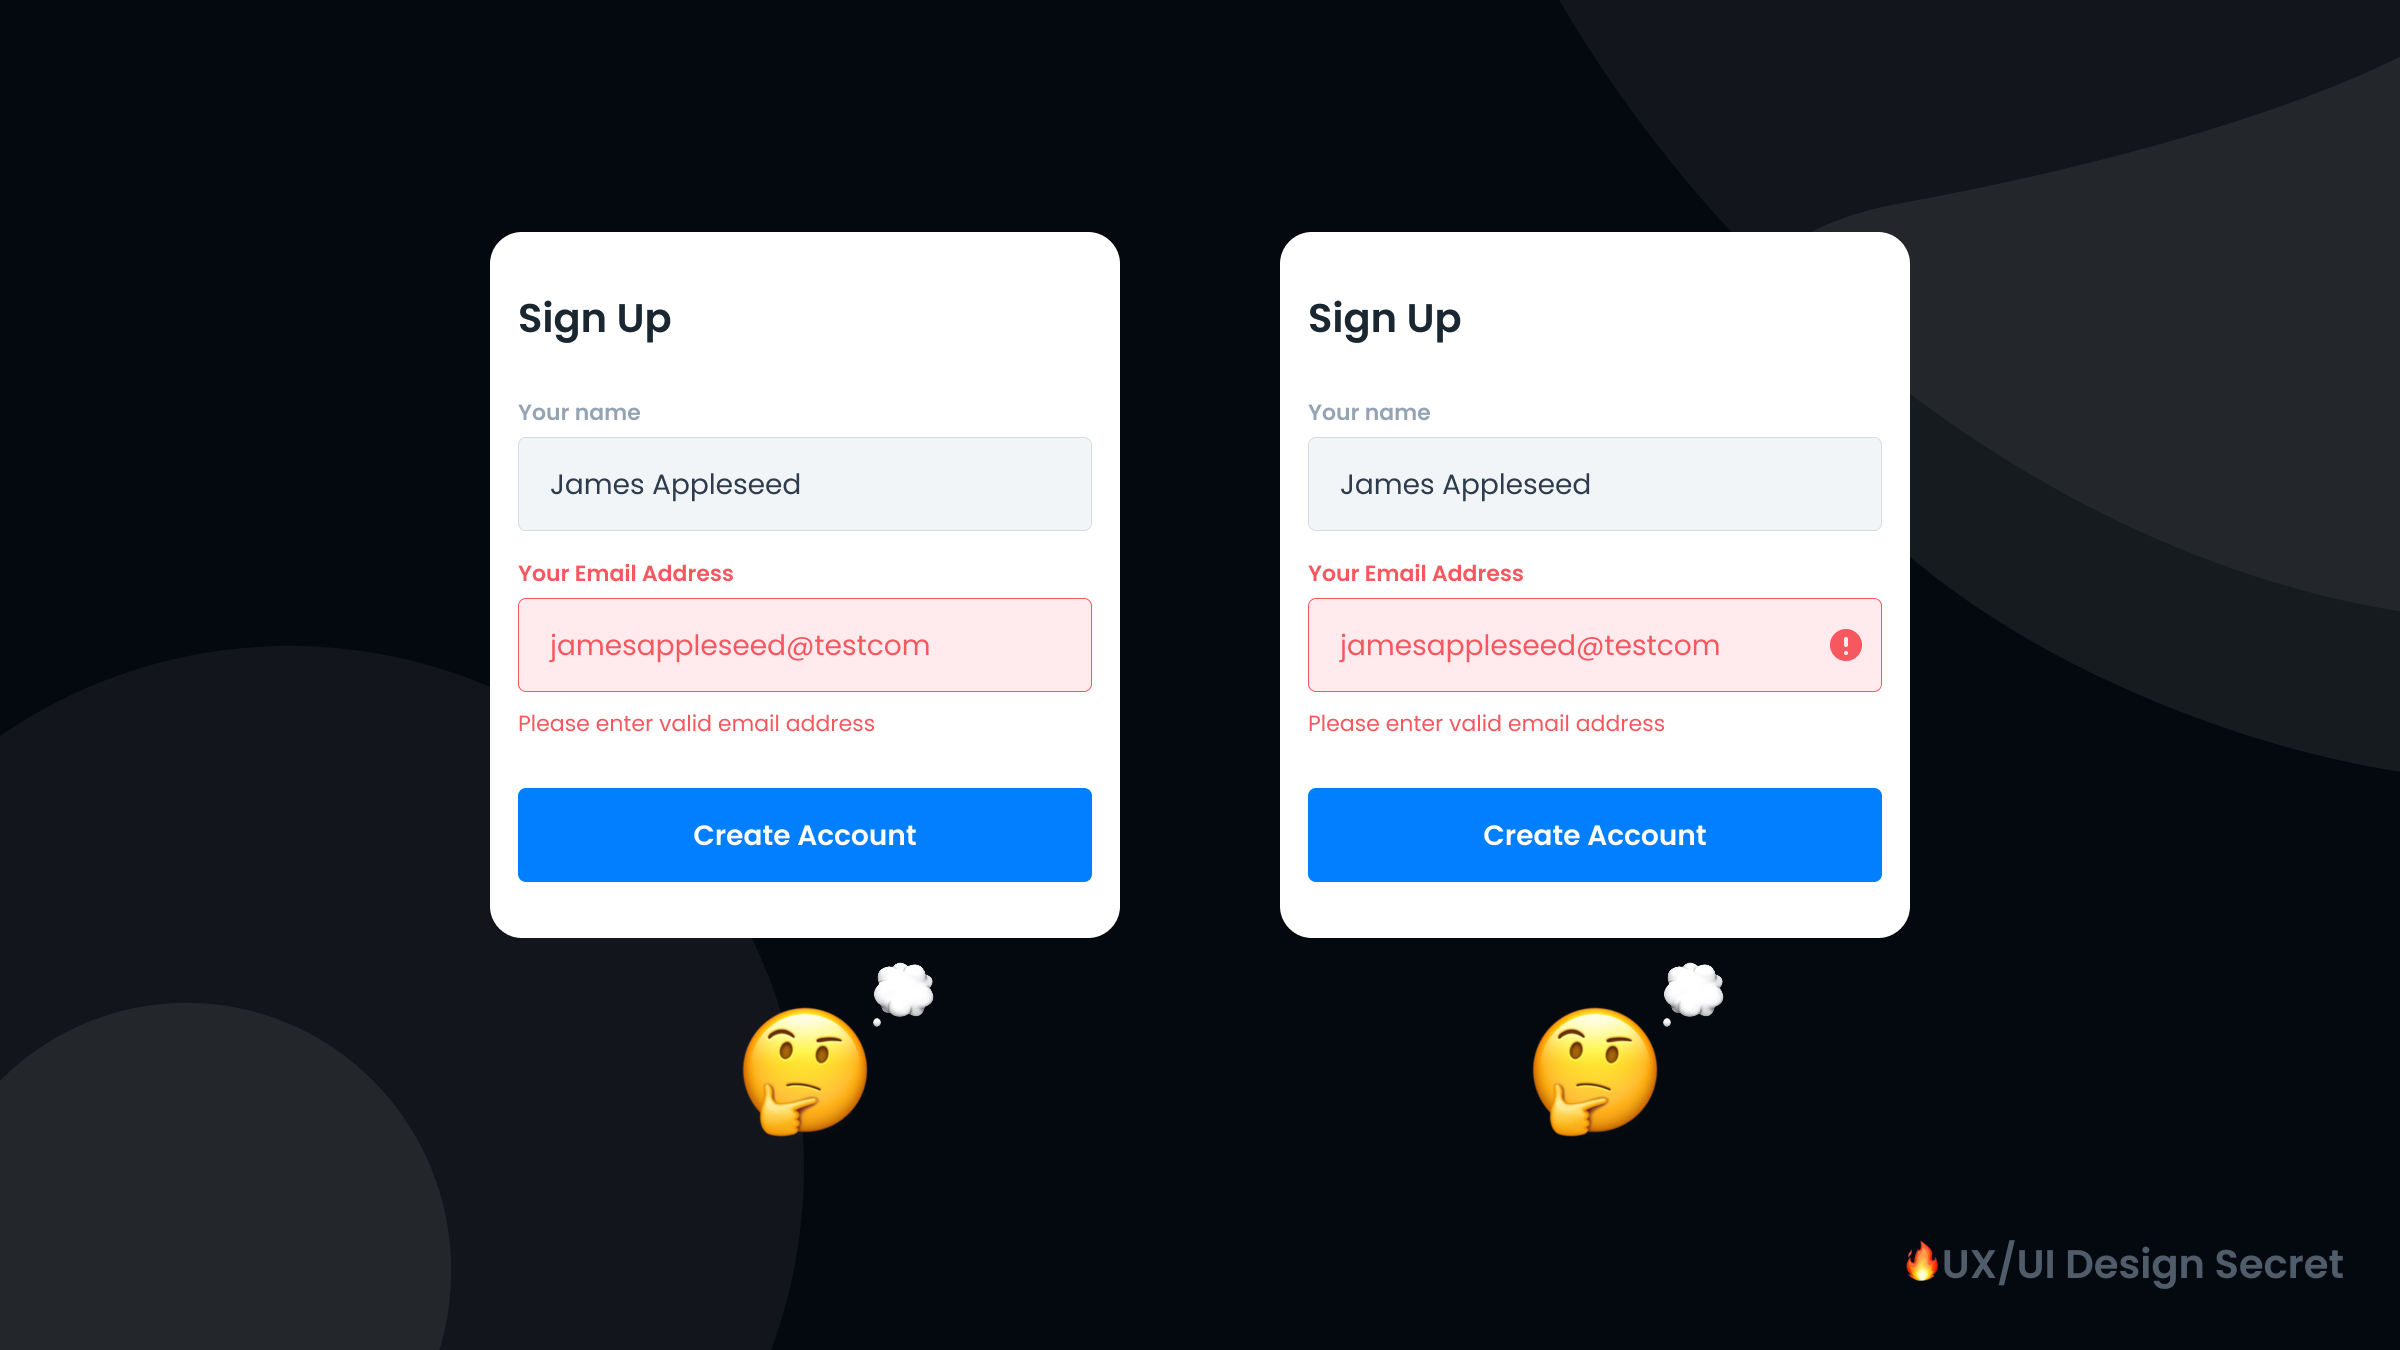Click 'Create Account' button on right form

[1594, 834]
